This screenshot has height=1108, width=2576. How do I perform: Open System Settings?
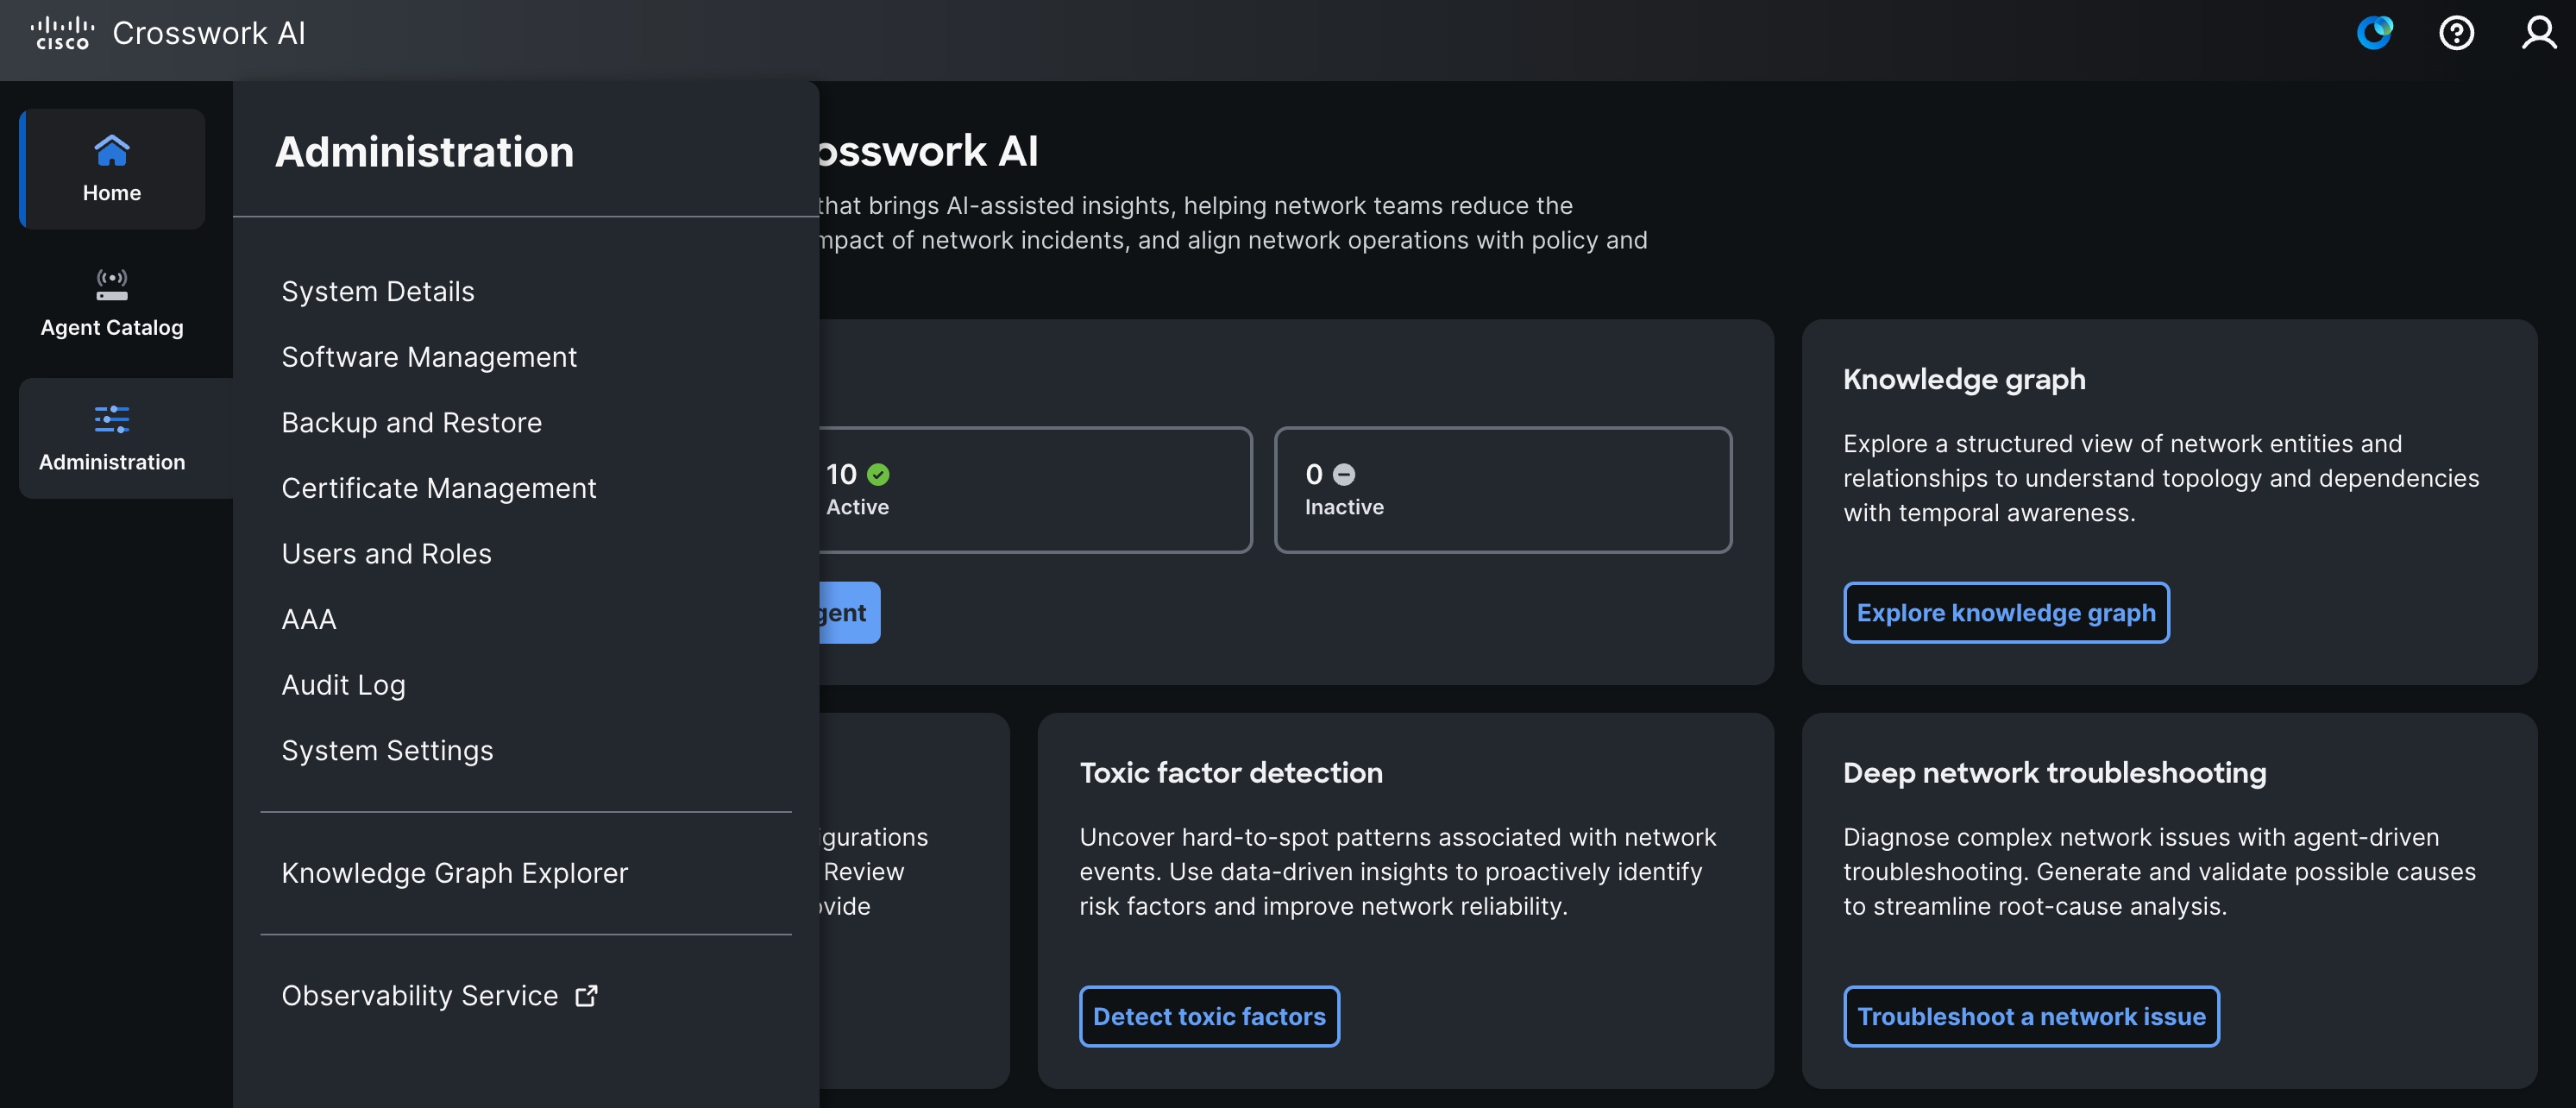point(388,750)
